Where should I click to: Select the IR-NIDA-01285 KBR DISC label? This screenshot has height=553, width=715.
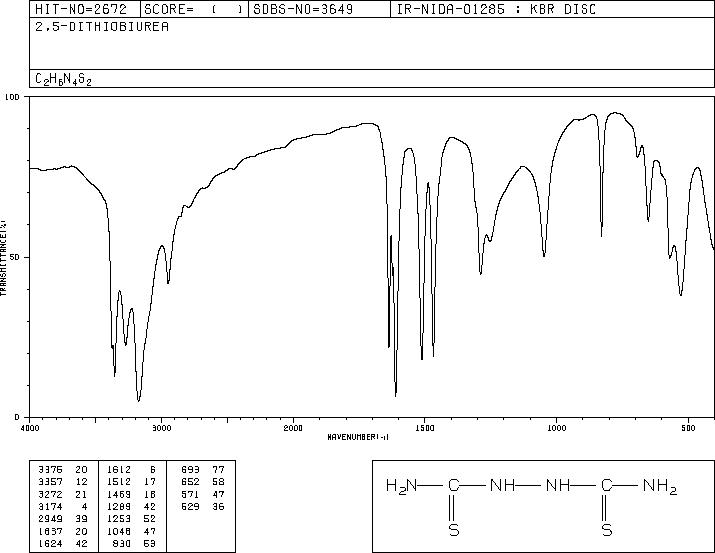click(496, 9)
